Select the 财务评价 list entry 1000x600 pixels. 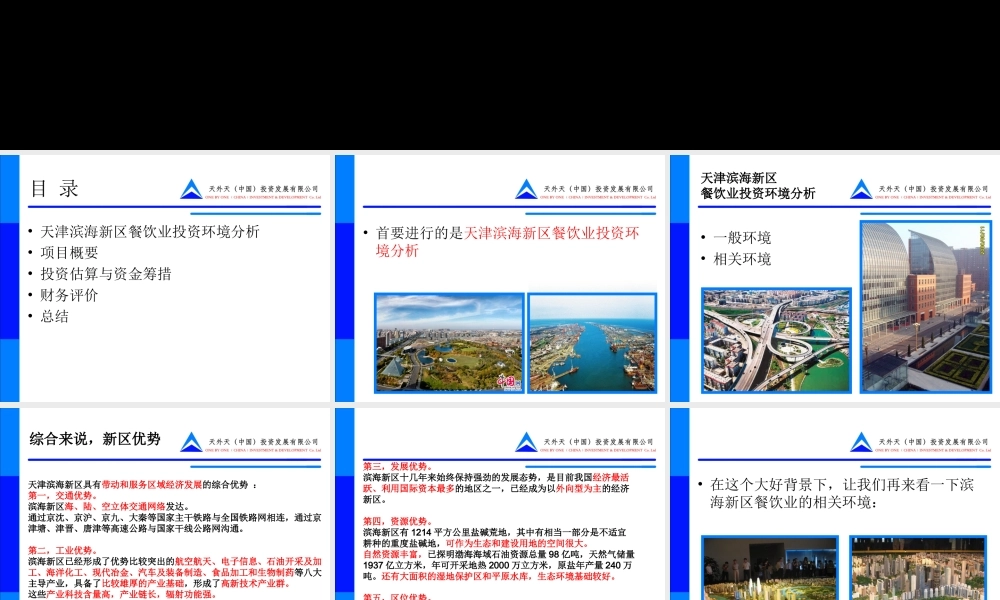70,295
